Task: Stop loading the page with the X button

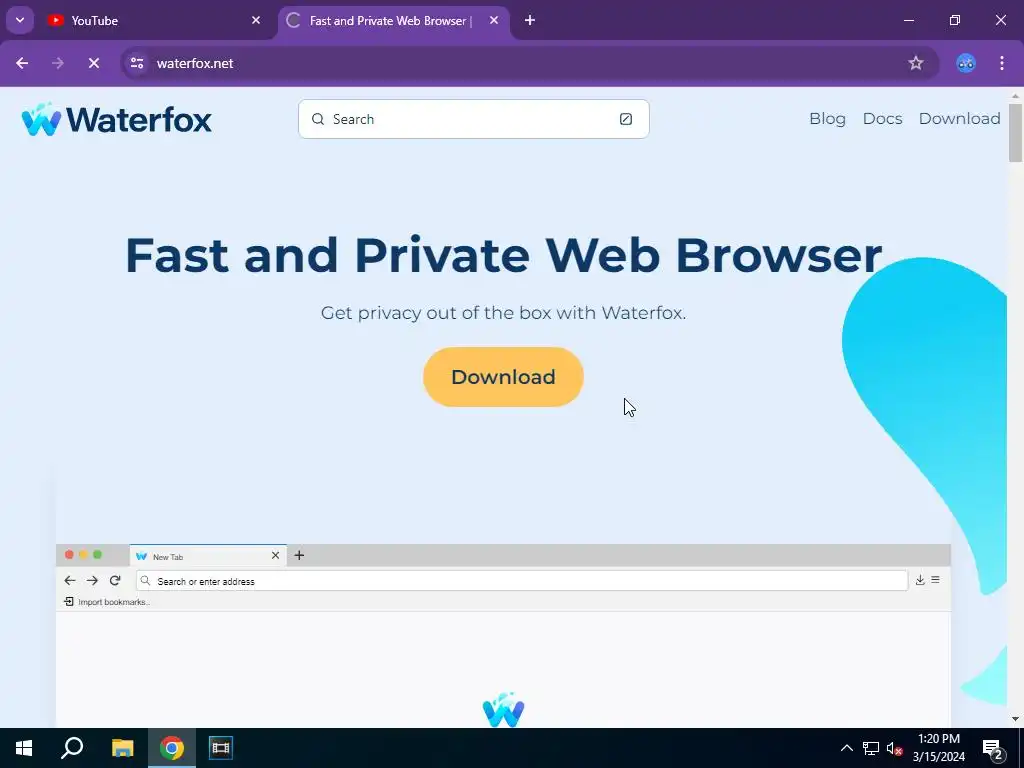Action: (93, 63)
